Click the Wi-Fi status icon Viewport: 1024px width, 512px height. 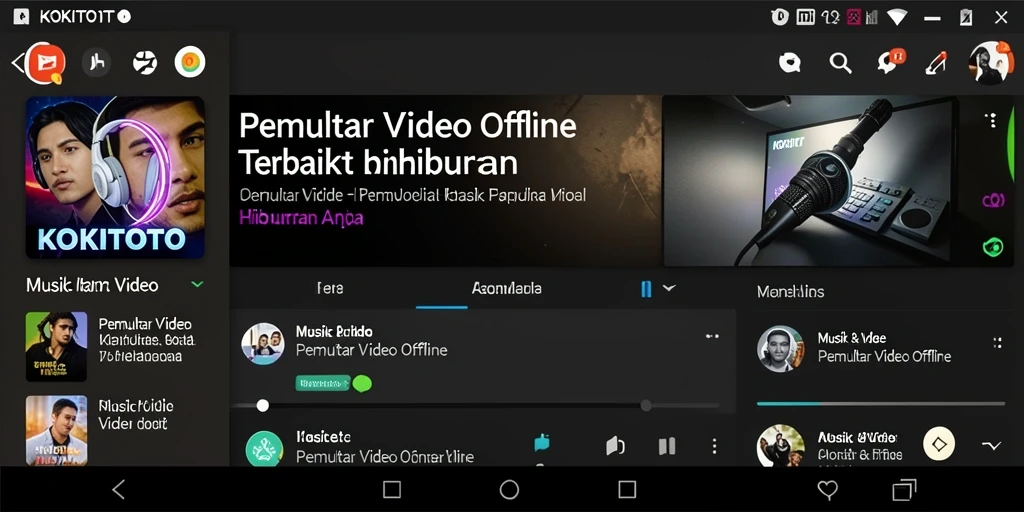tap(897, 17)
